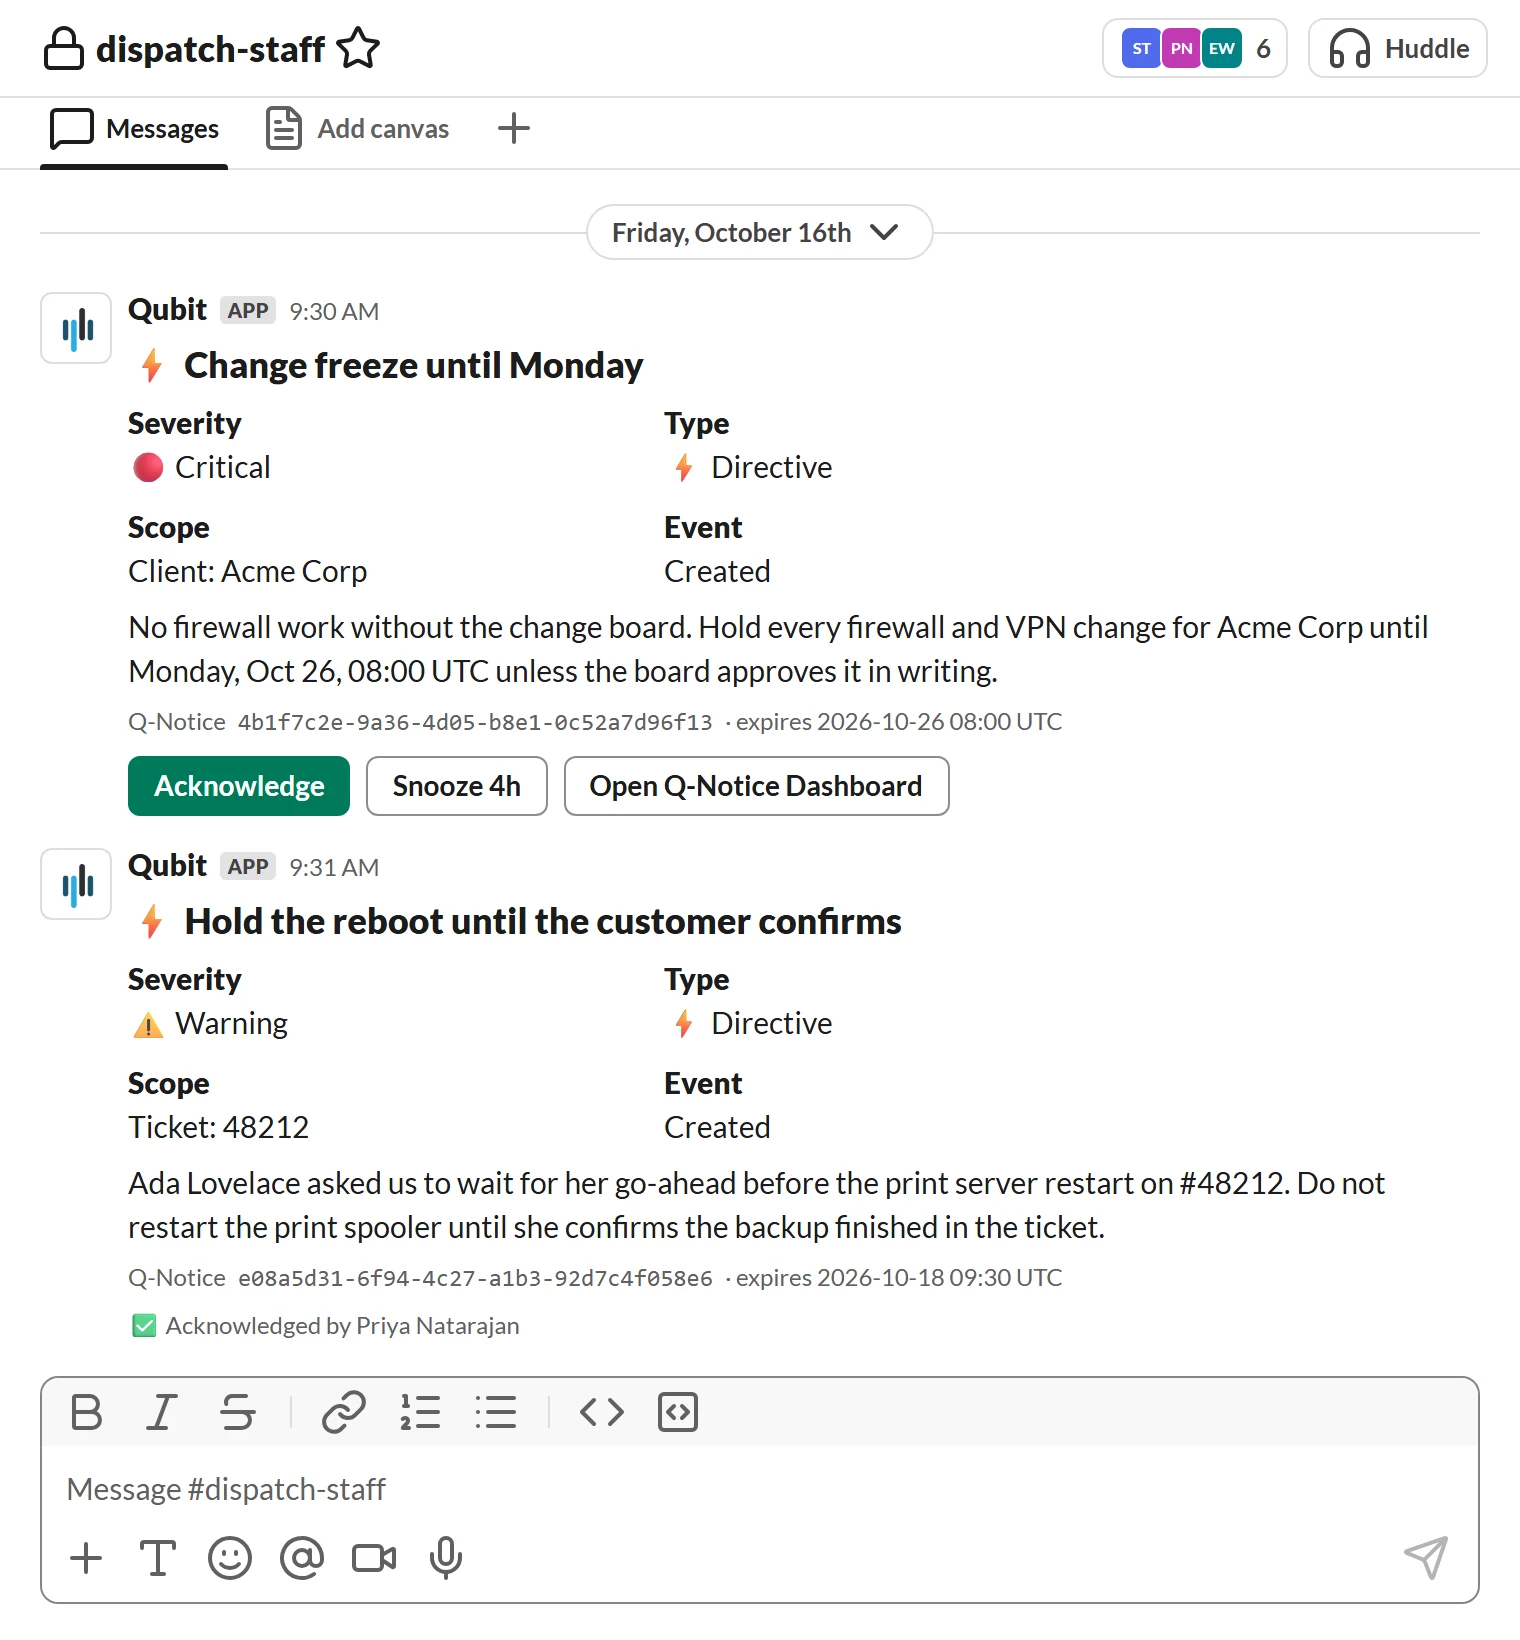Switch to the Messages tab

coord(134,129)
